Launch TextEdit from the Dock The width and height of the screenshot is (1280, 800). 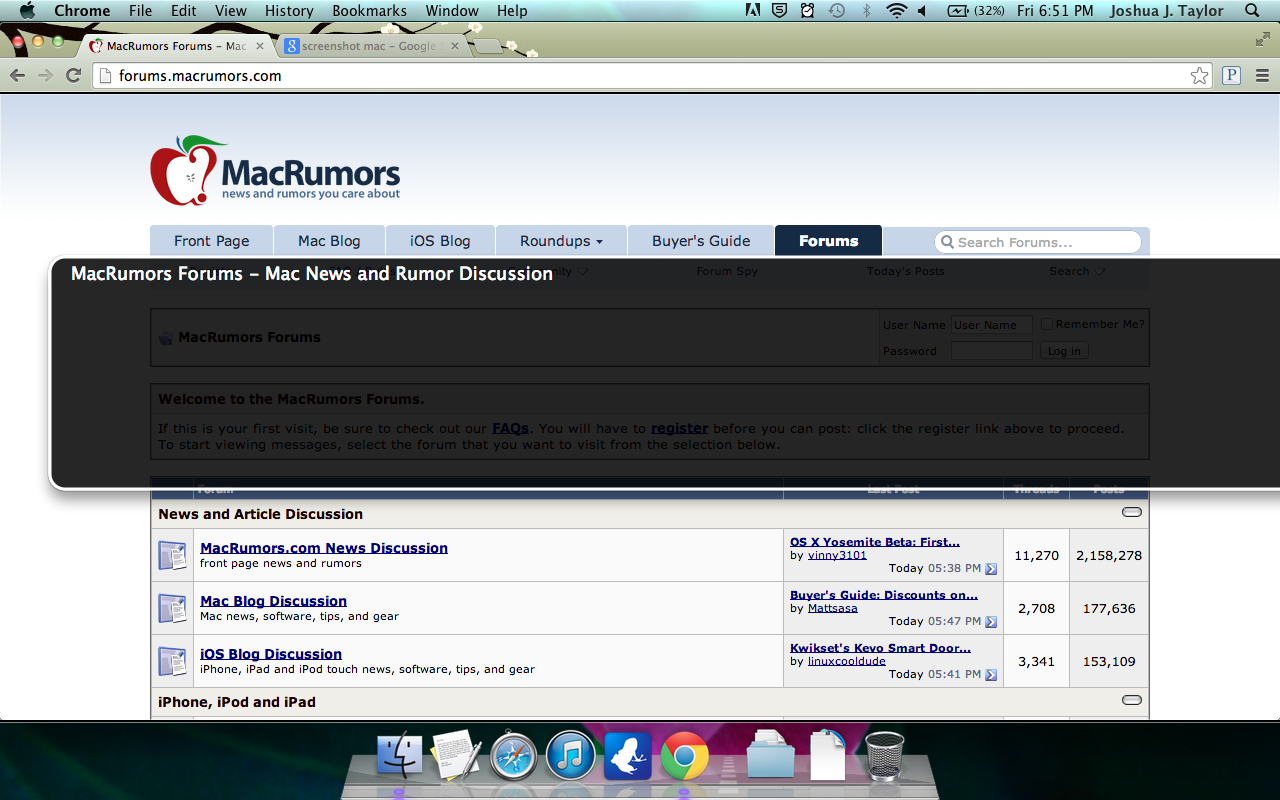(456, 755)
